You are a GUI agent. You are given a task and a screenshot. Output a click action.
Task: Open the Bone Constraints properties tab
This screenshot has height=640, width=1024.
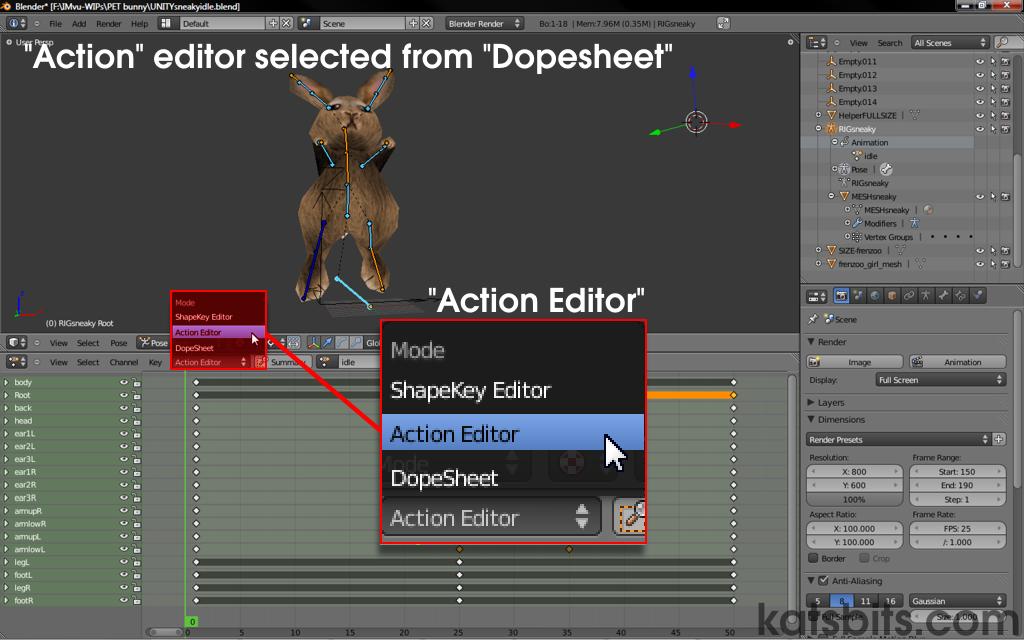coord(960,296)
